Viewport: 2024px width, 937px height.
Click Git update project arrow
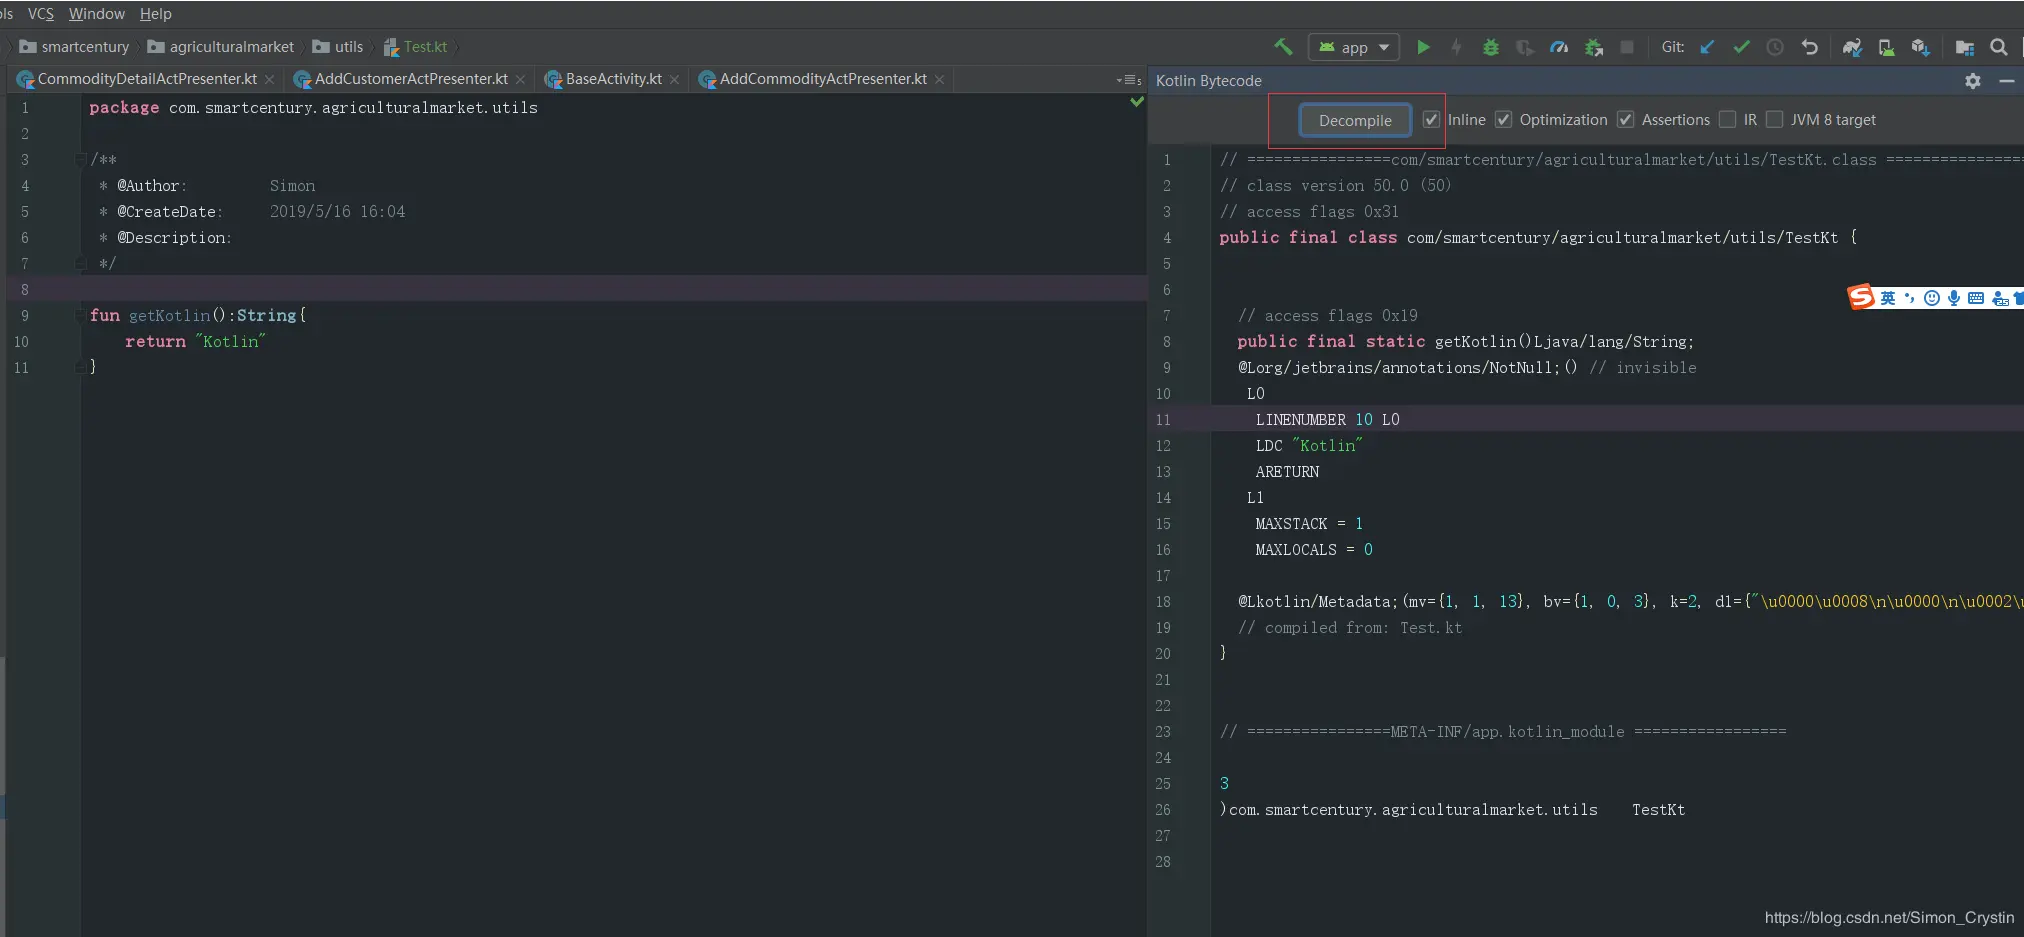1708,47
